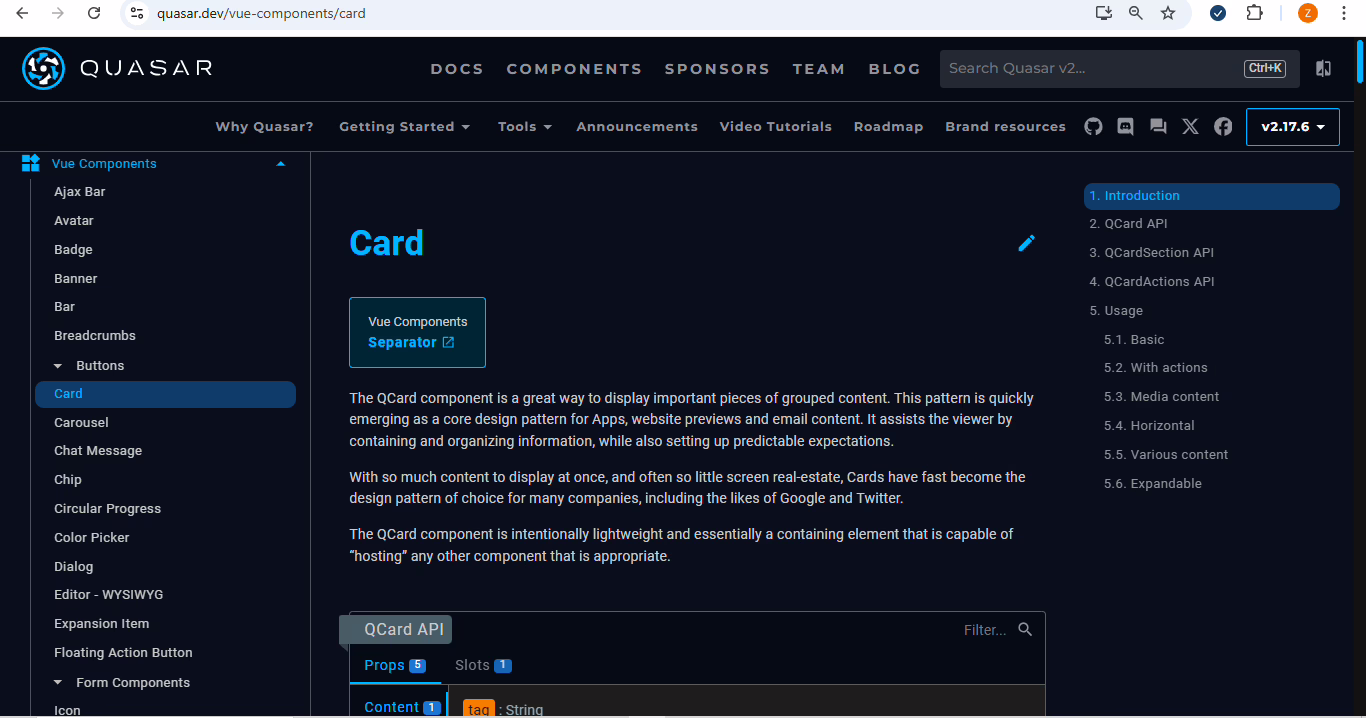Open Chat Message in the sidebar
This screenshot has height=718, width=1366.
tap(98, 450)
